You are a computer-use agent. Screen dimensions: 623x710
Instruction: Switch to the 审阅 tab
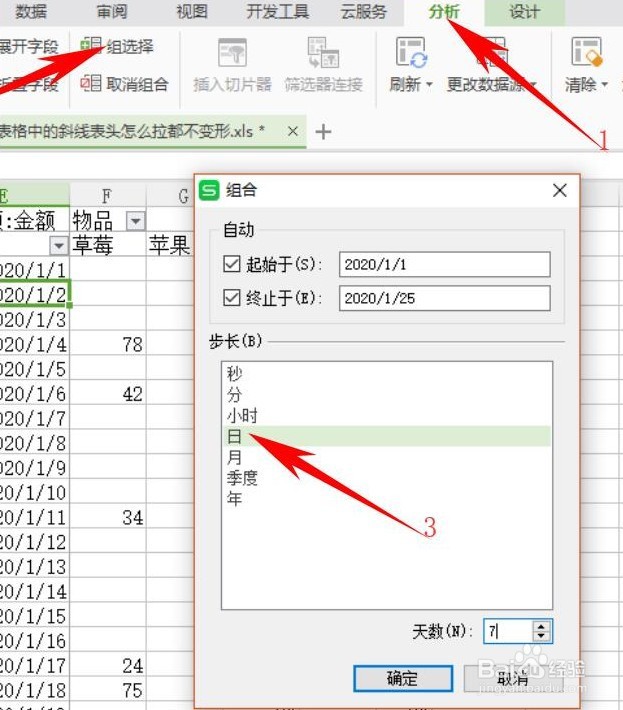click(112, 12)
